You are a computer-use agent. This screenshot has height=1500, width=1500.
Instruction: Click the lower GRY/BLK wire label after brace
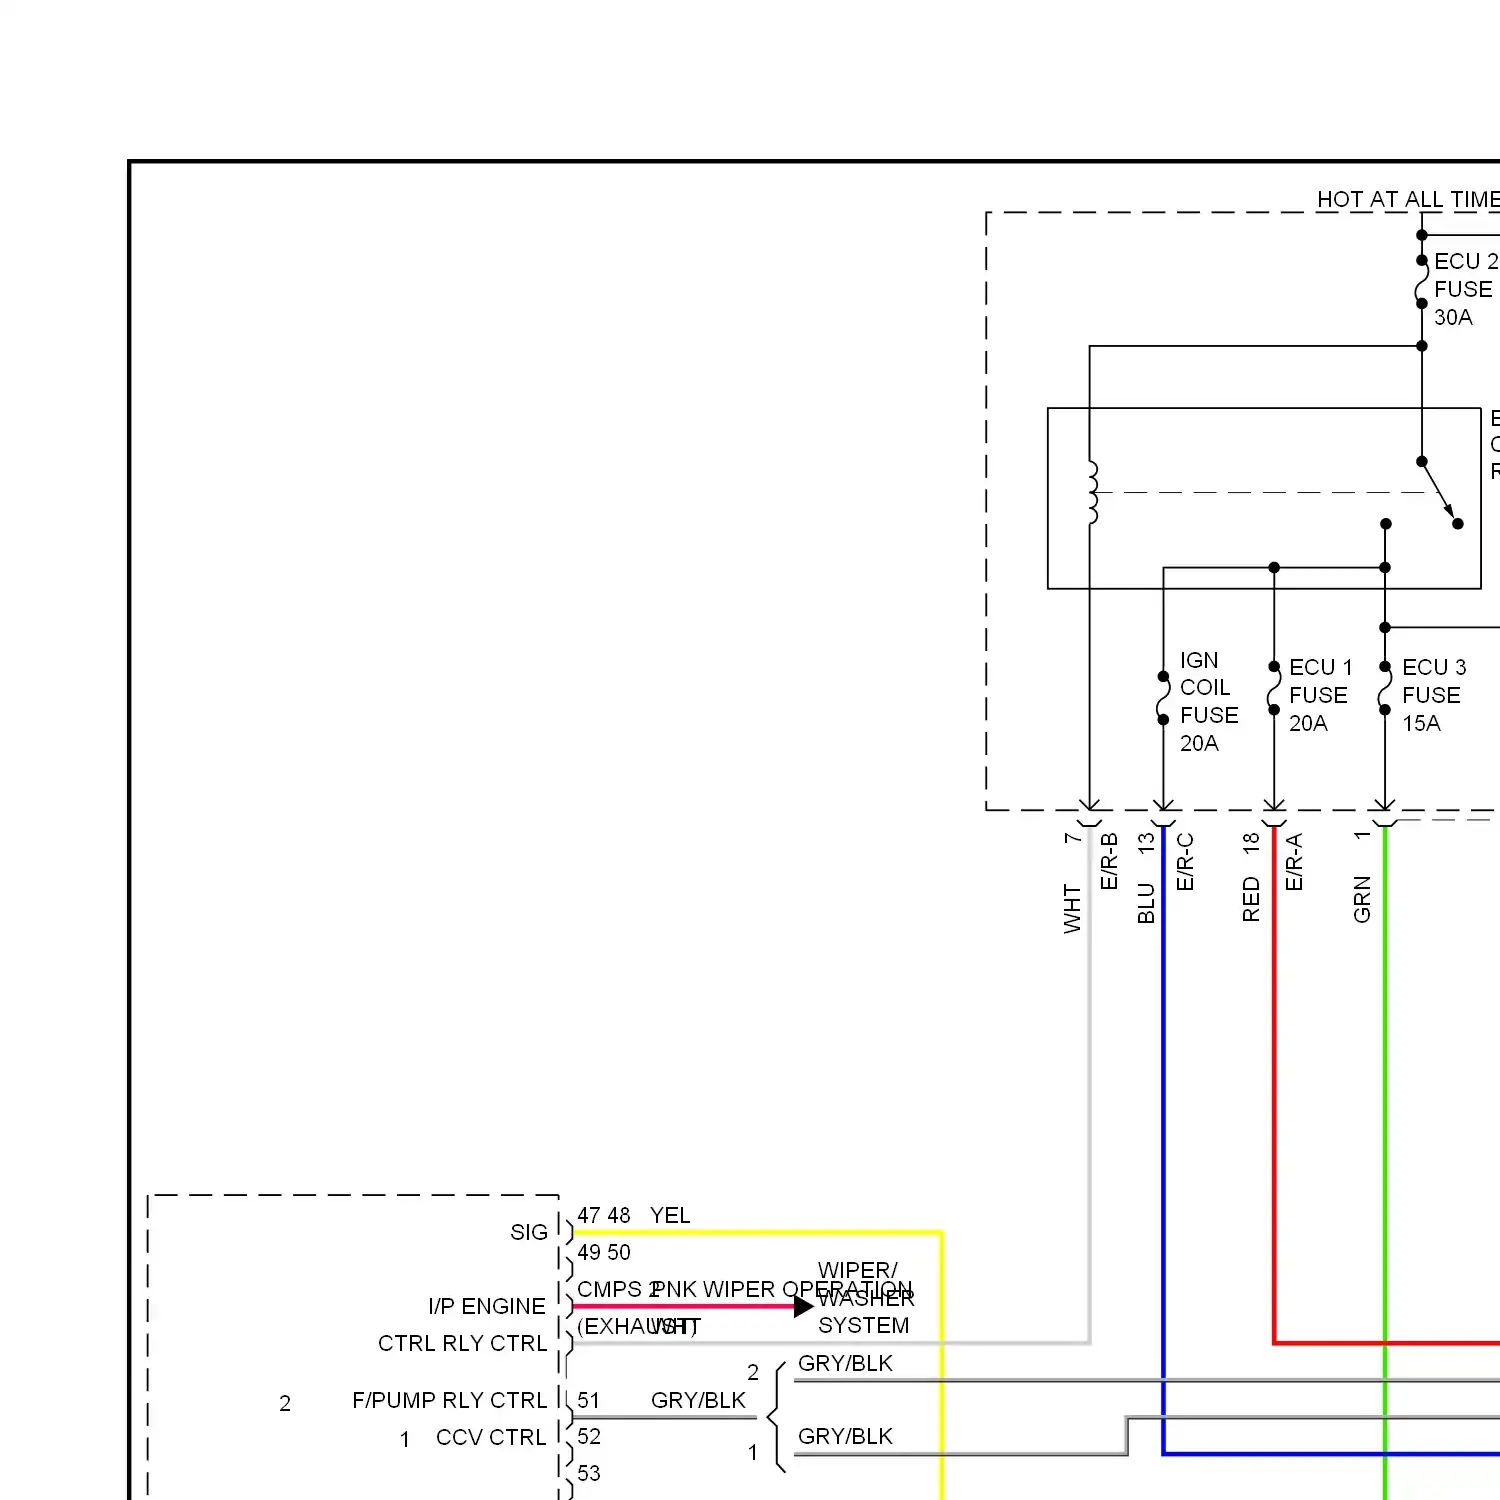click(845, 1436)
